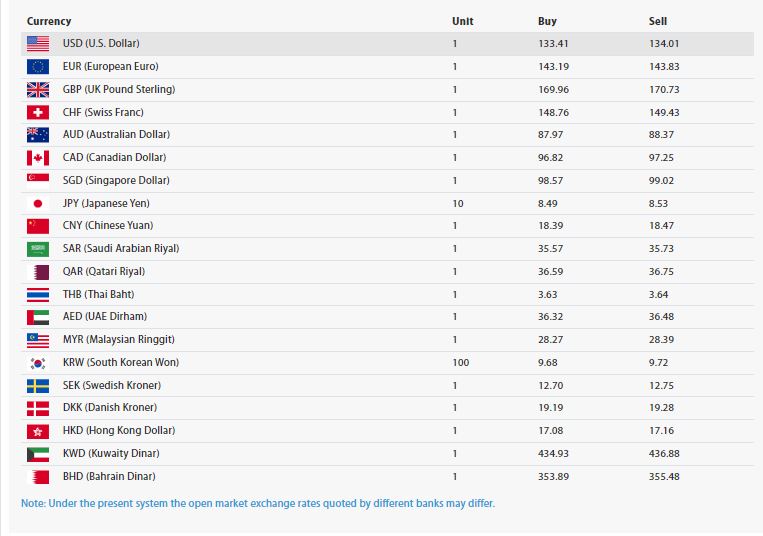Click the Japanese flag icon
The width and height of the screenshot is (763, 536).
click(38, 203)
